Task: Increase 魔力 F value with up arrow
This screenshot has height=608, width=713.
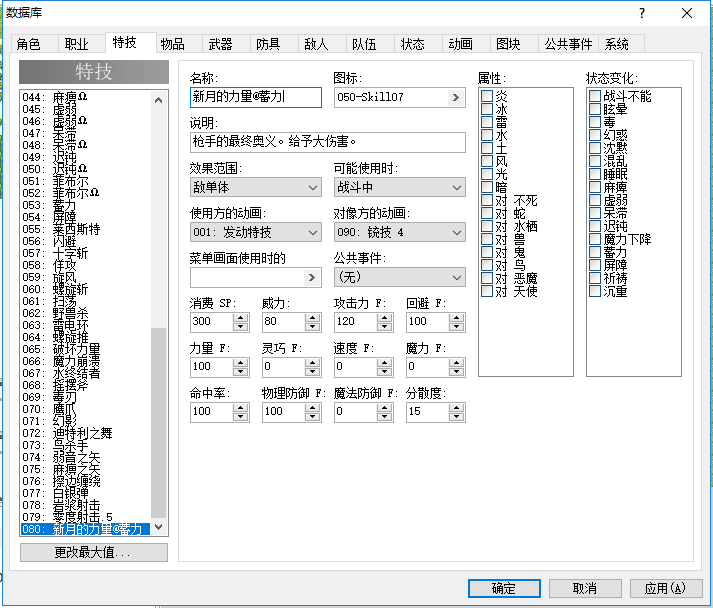Action: pyautogui.click(x=457, y=362)
